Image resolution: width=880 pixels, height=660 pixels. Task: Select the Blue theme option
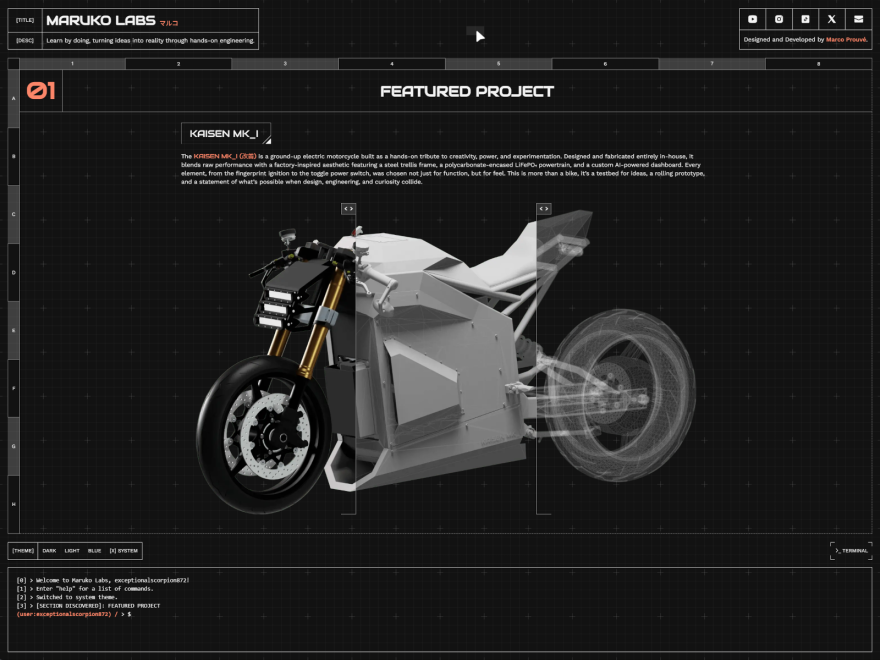(x=94, y=551)
